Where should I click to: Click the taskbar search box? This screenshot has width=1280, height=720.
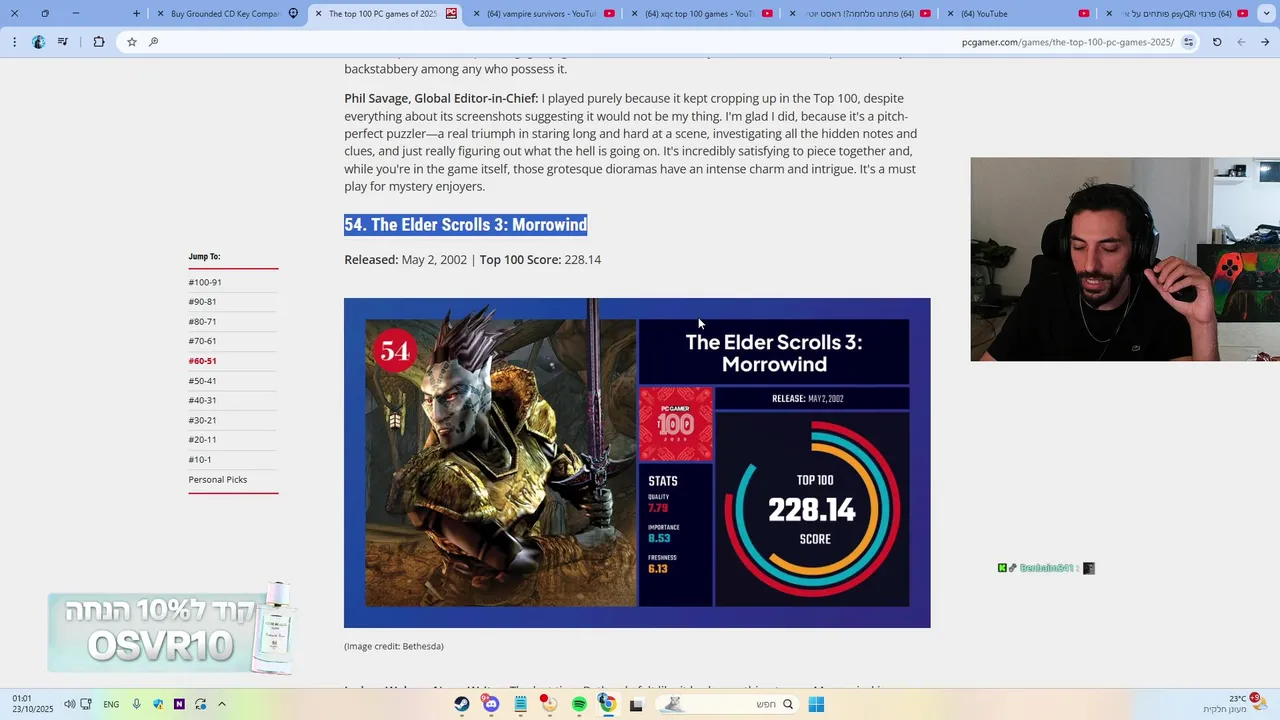point(728,704)
